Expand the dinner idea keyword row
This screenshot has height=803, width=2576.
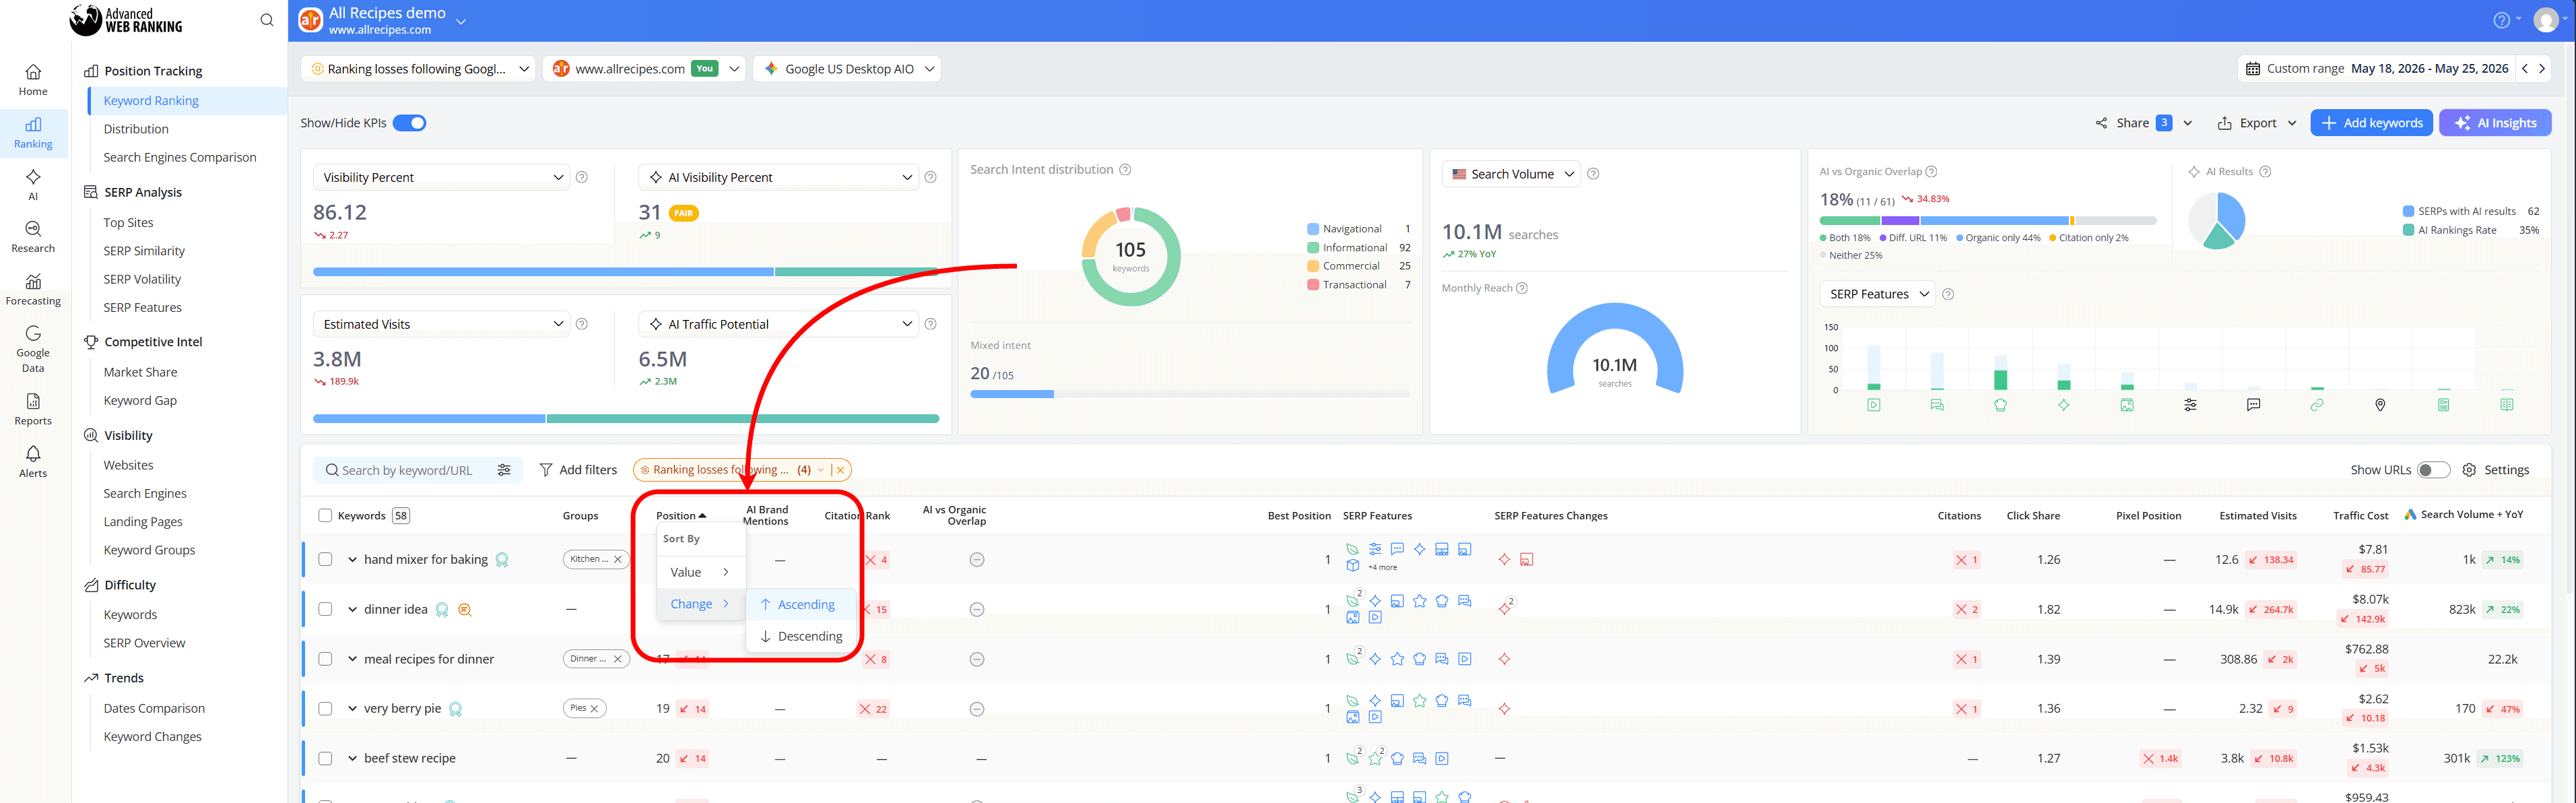[352, 609]
